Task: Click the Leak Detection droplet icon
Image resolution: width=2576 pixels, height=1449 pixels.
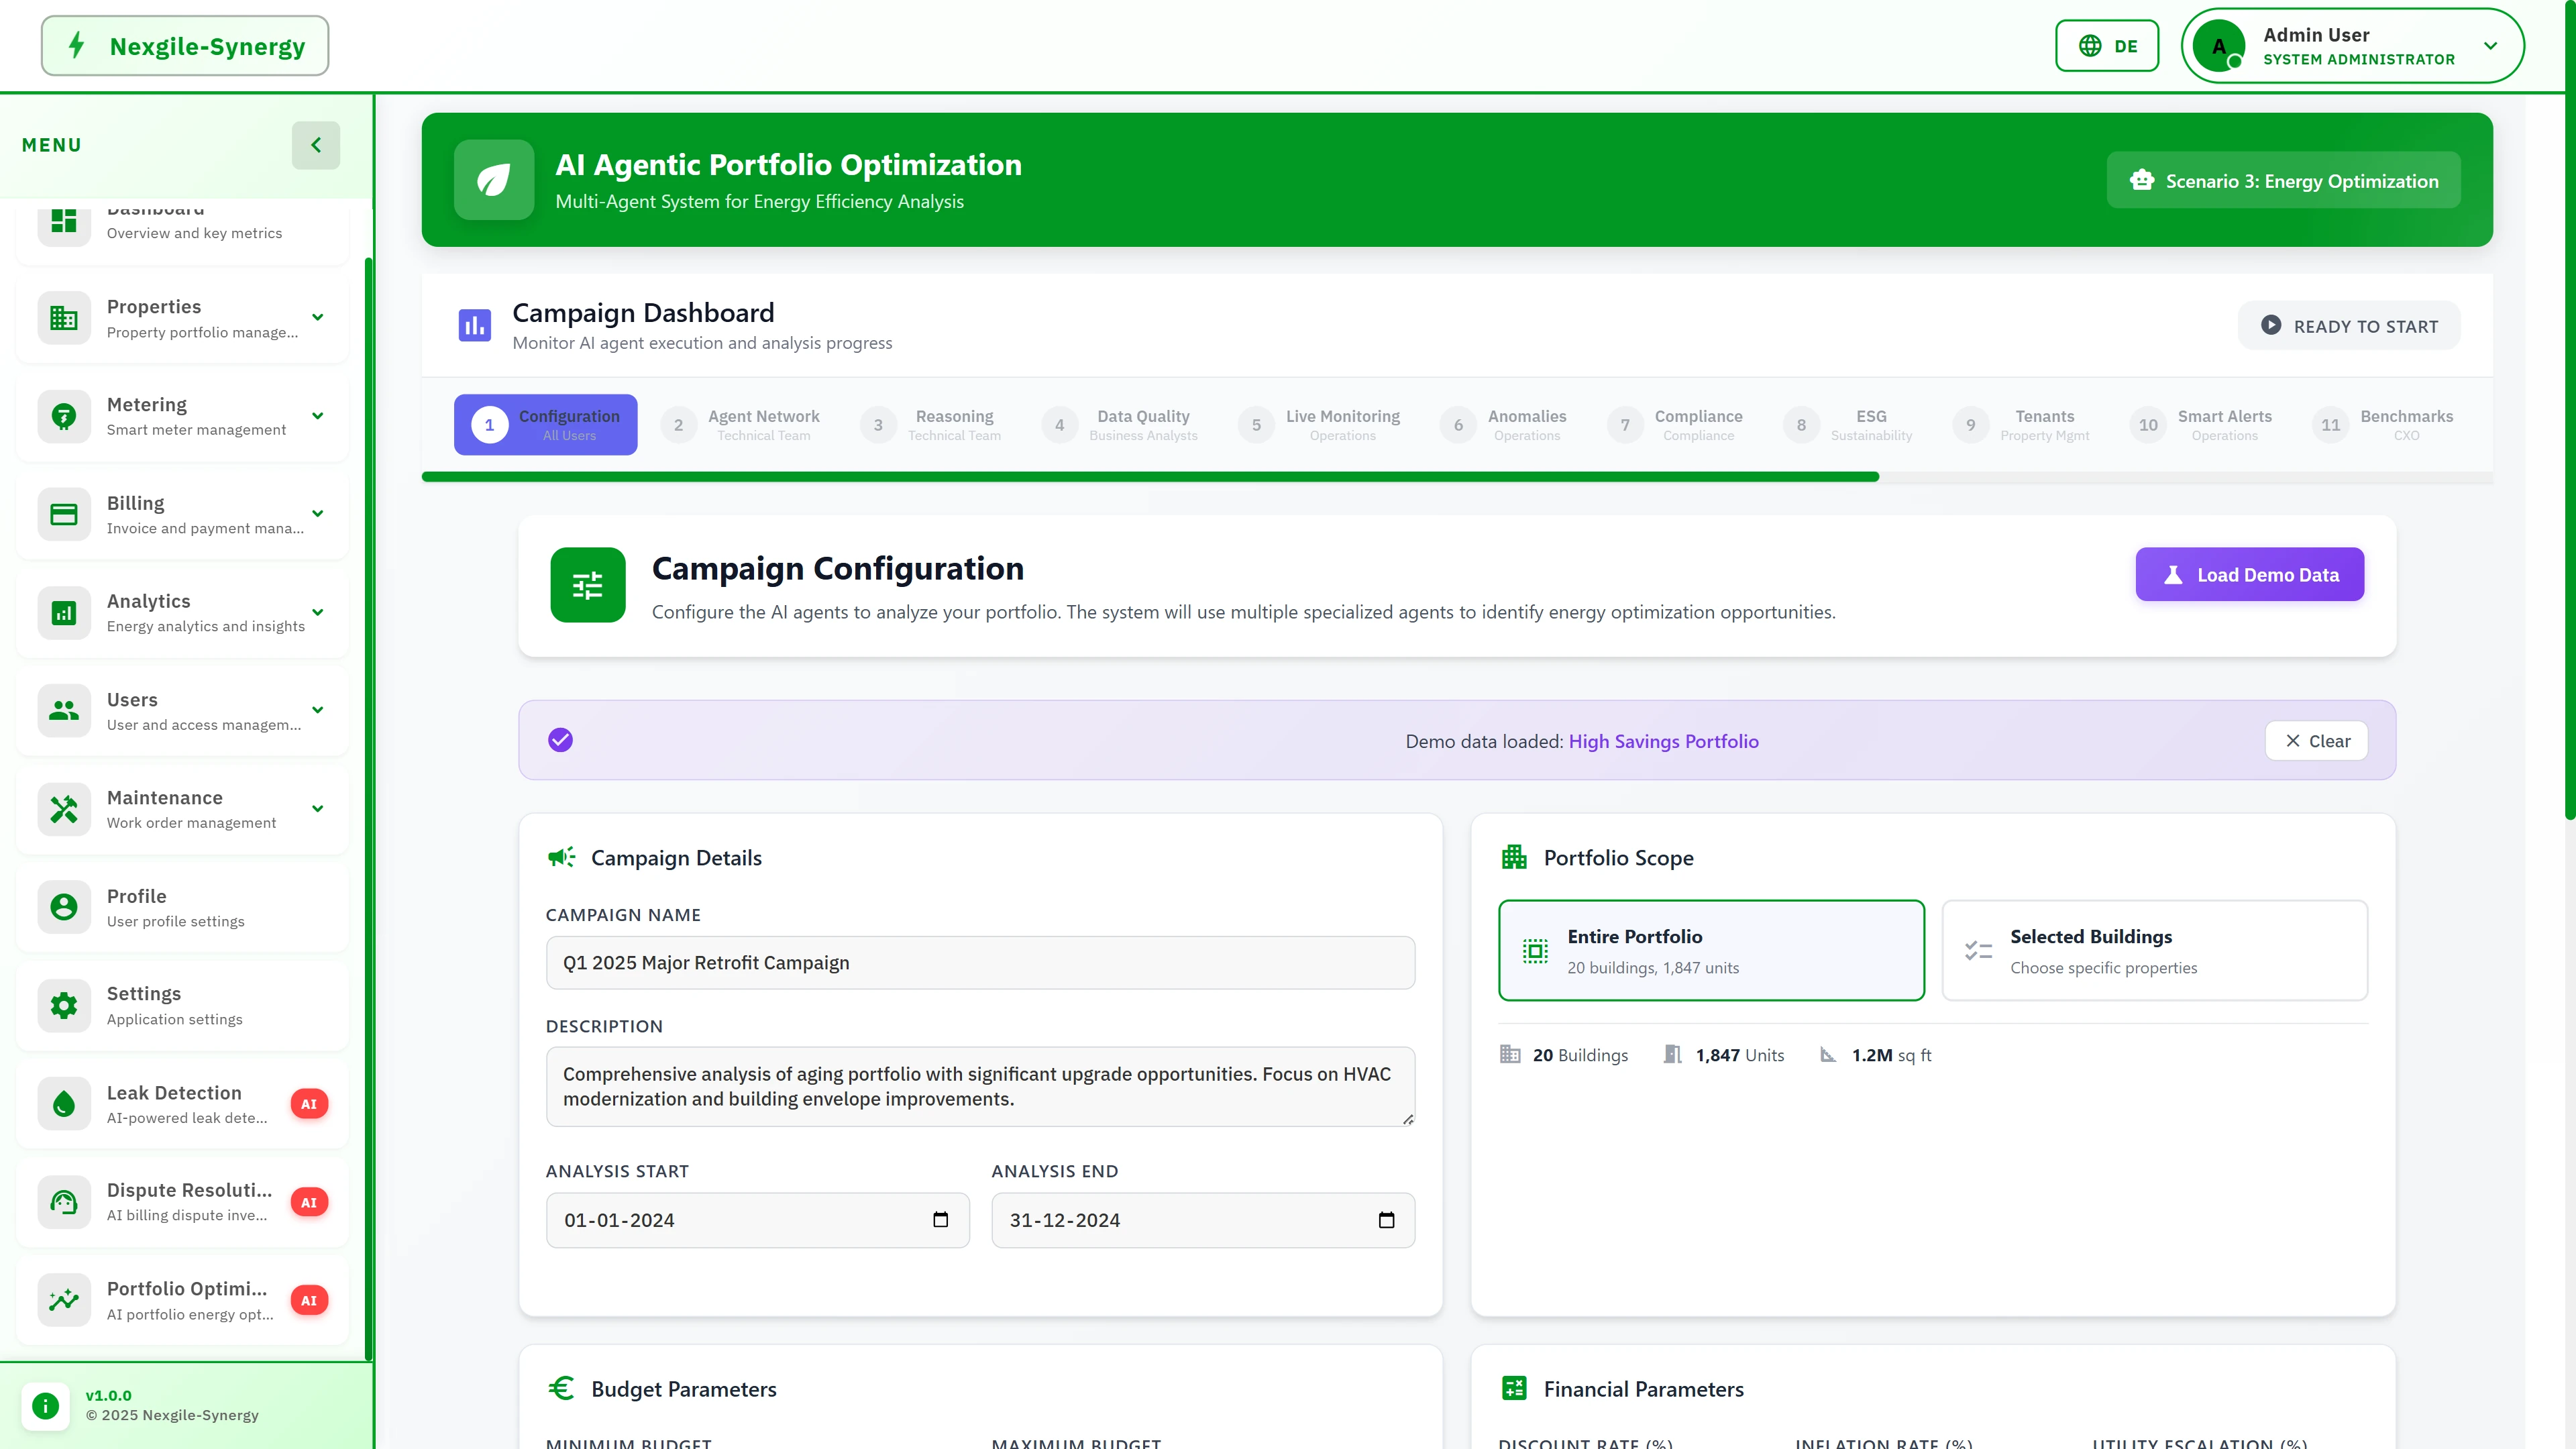Action: click(x=63, y=1104)
